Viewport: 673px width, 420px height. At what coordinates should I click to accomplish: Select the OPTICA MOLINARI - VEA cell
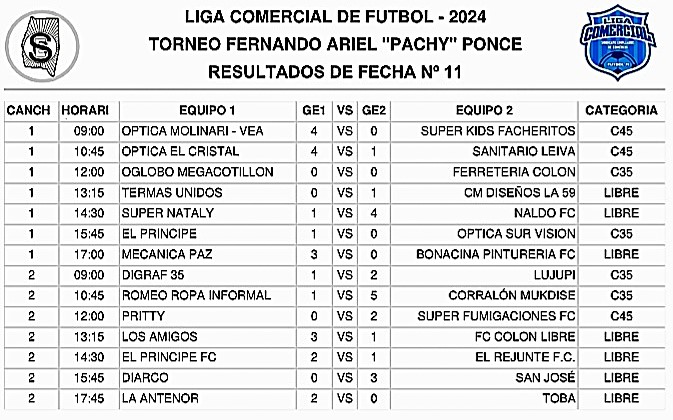coord(208,131)
